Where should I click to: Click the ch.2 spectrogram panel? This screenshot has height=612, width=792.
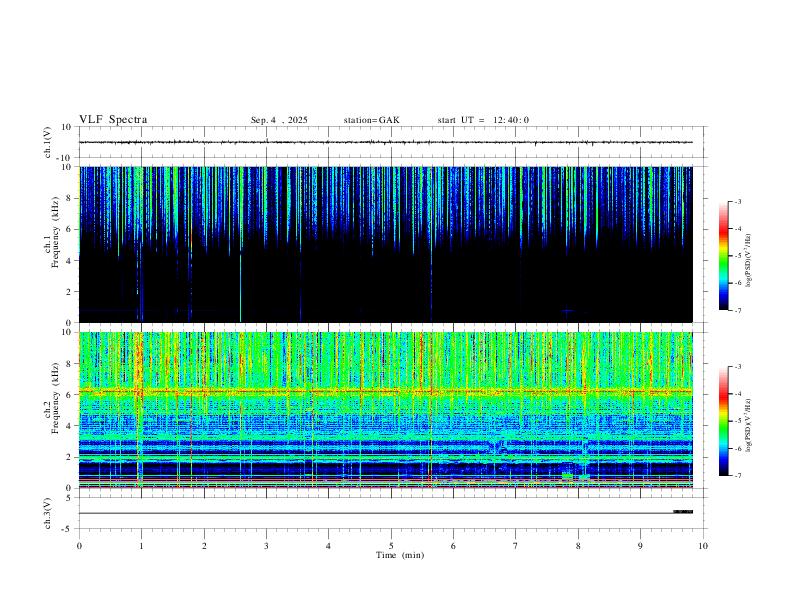(386, 410)
